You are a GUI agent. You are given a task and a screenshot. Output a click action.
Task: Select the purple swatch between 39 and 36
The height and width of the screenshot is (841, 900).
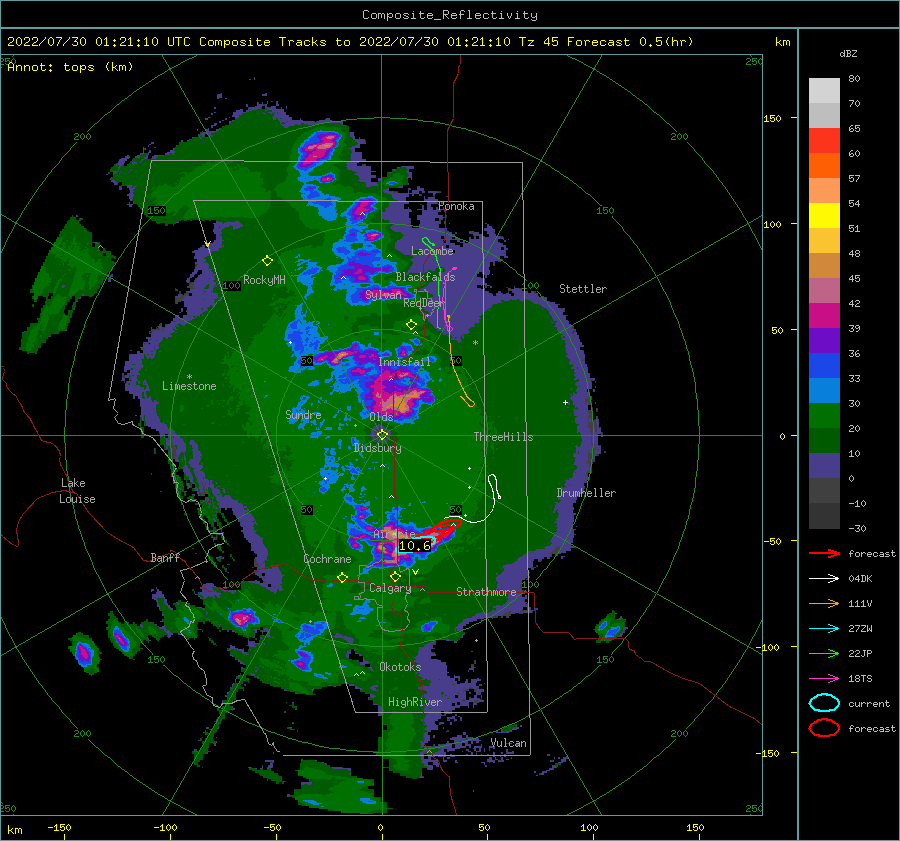[824, 340]
